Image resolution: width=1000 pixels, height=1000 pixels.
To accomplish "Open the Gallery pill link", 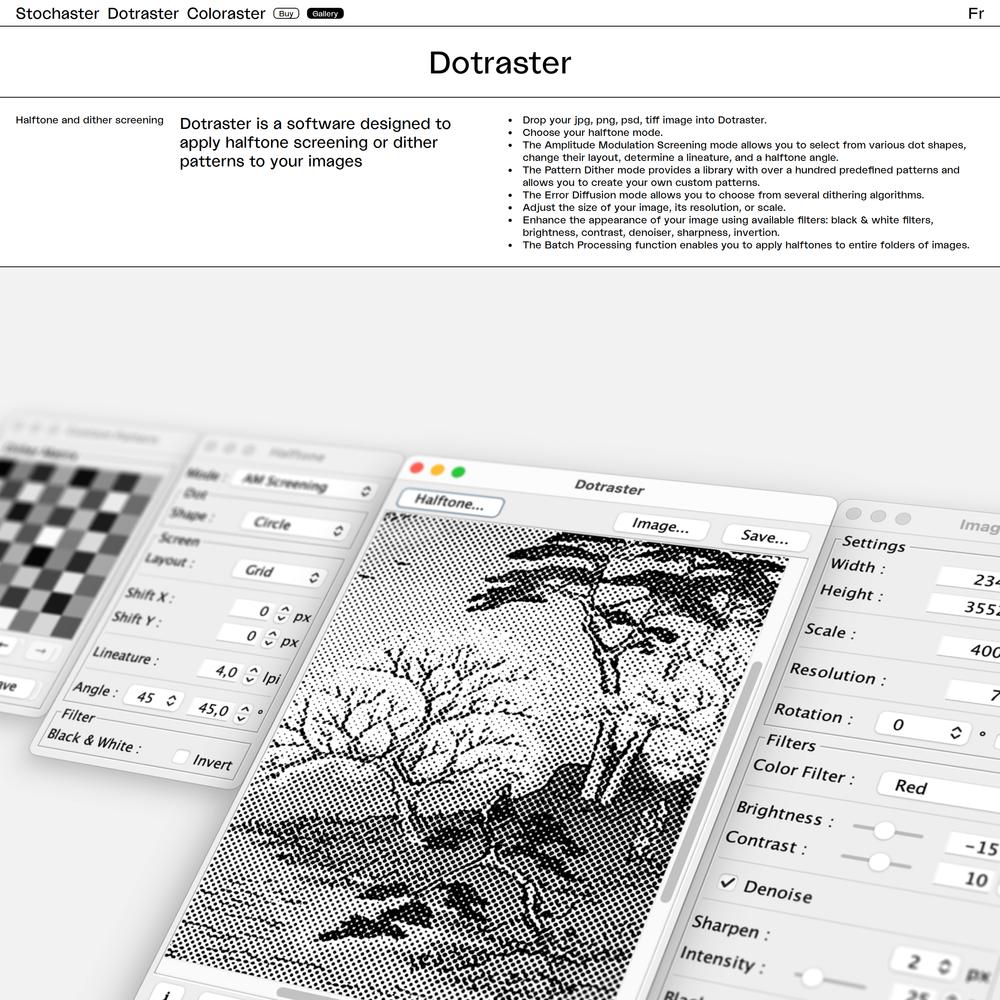I will coord(325,13).
